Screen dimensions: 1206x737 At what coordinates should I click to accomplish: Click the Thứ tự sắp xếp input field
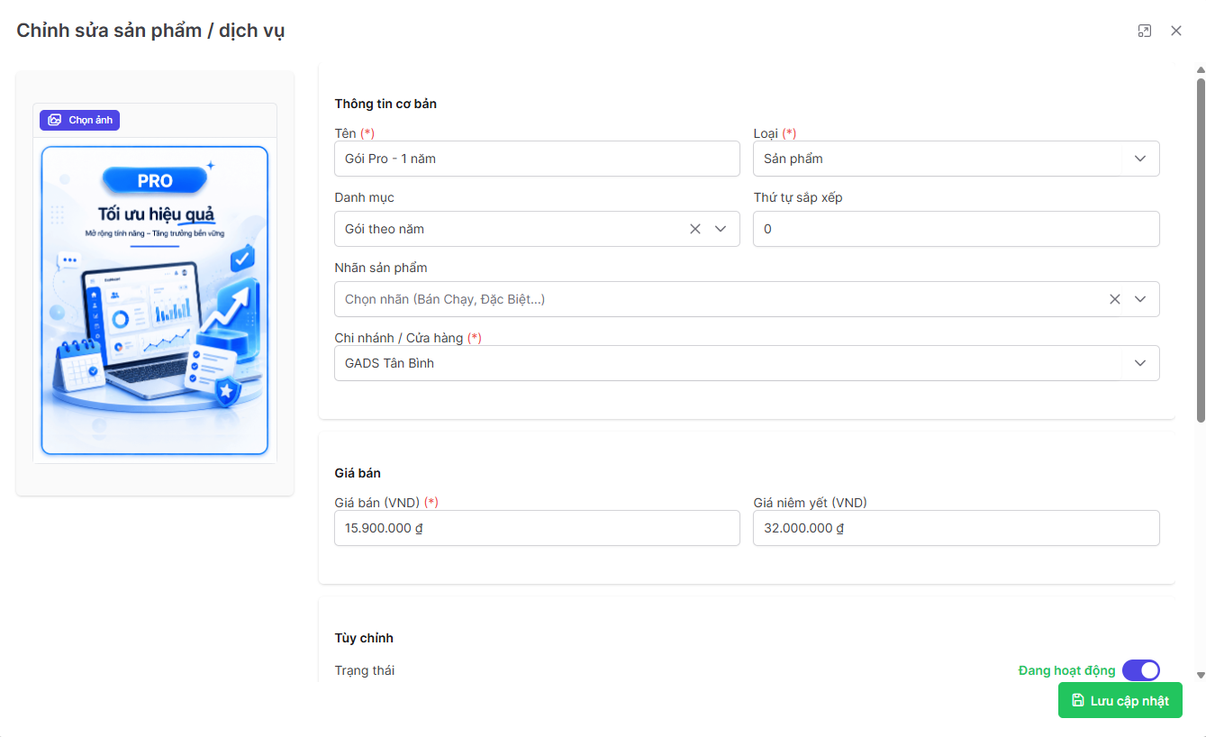[956, 229]
